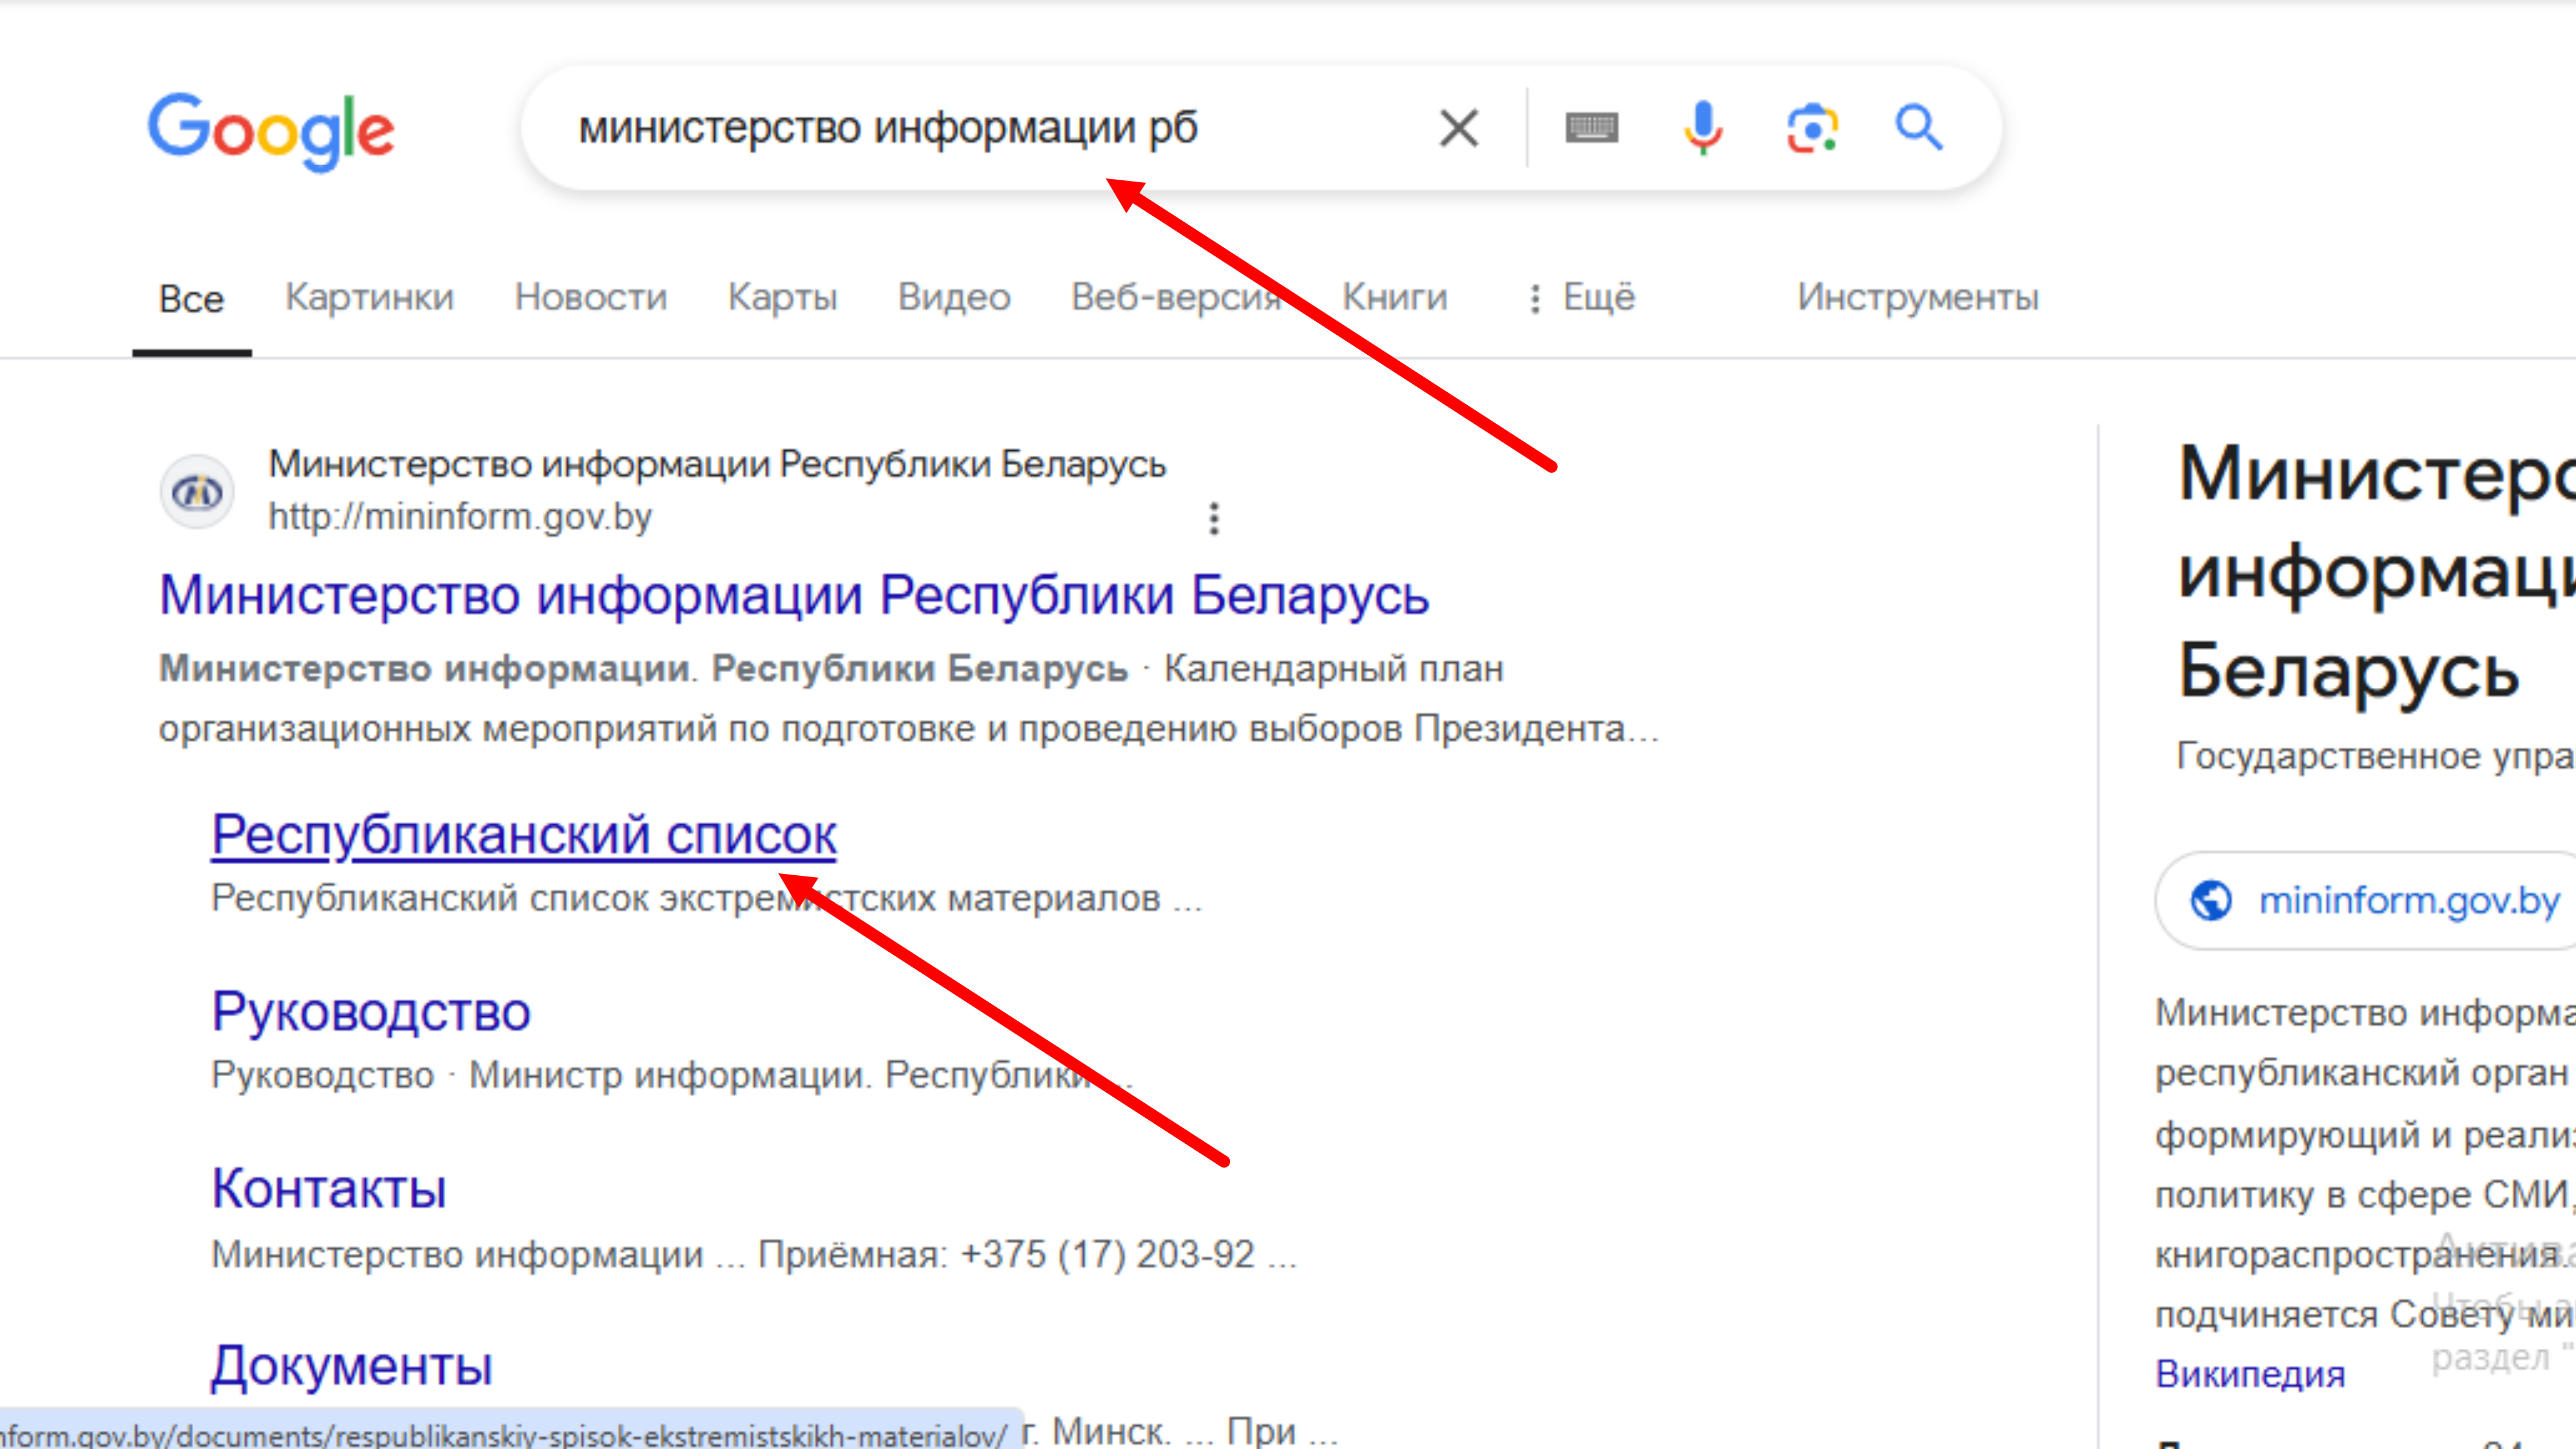Start voice search with the microphone
2576x1449 pixels.
[1702, 128]
